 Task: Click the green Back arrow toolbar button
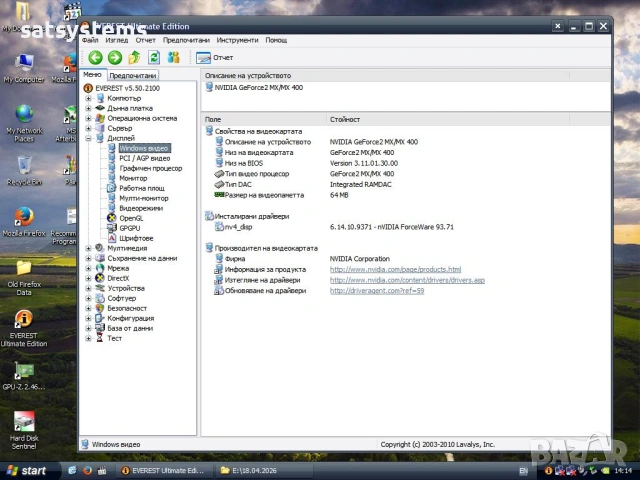[96, 58]
